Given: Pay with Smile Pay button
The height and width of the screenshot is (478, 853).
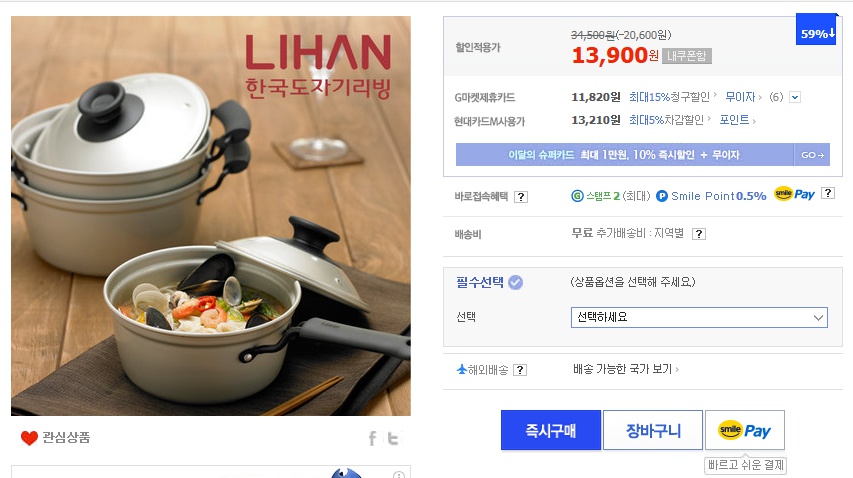Looking at the screenshot, I should coord(744,430).
